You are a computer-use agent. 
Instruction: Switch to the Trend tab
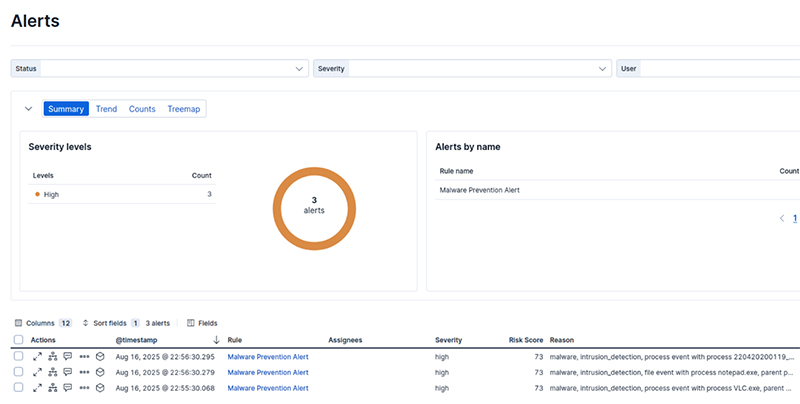click(106, 109)
